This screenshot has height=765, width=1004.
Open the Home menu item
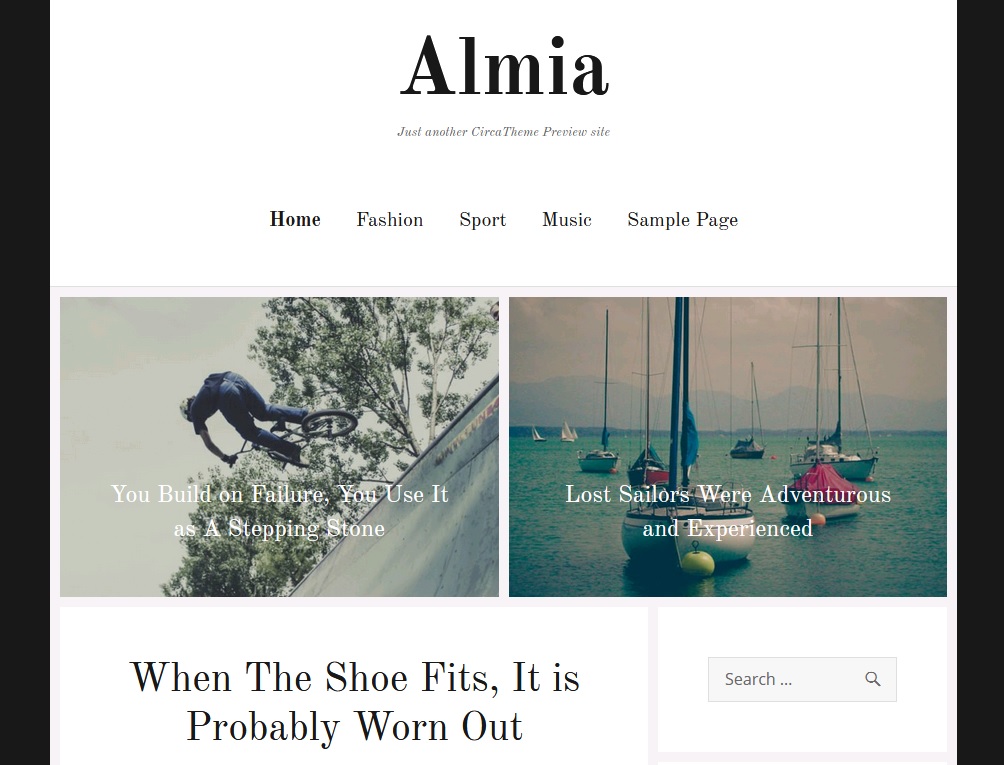click(295, 220)
